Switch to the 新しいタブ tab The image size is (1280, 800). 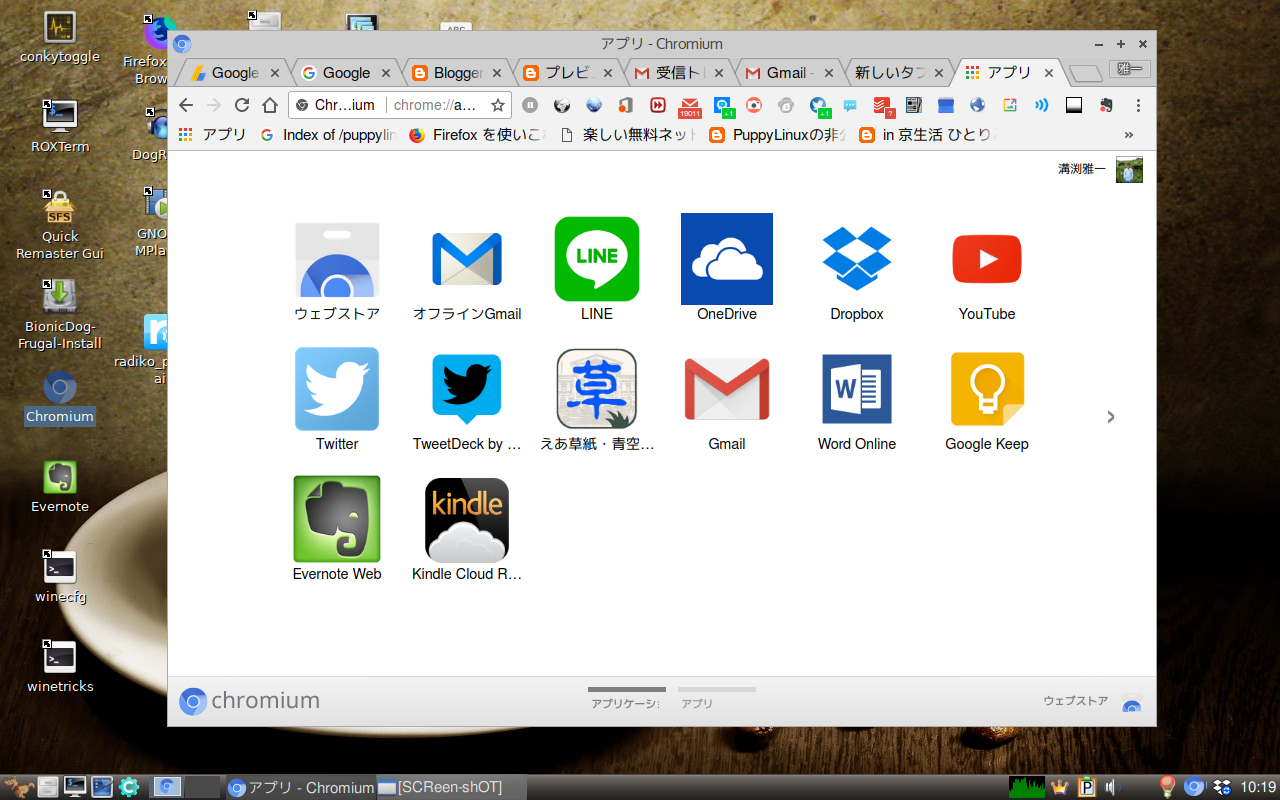(898, 73)
